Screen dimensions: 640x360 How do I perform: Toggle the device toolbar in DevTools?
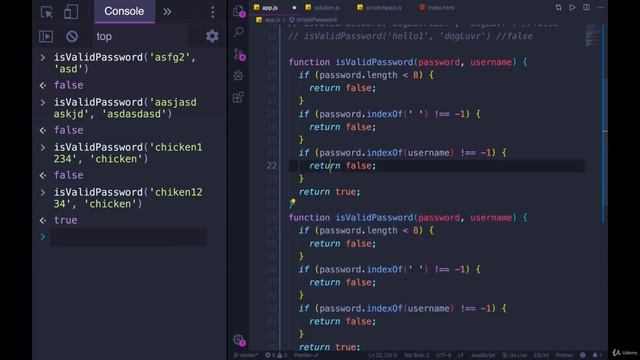[x=71, y=12]
